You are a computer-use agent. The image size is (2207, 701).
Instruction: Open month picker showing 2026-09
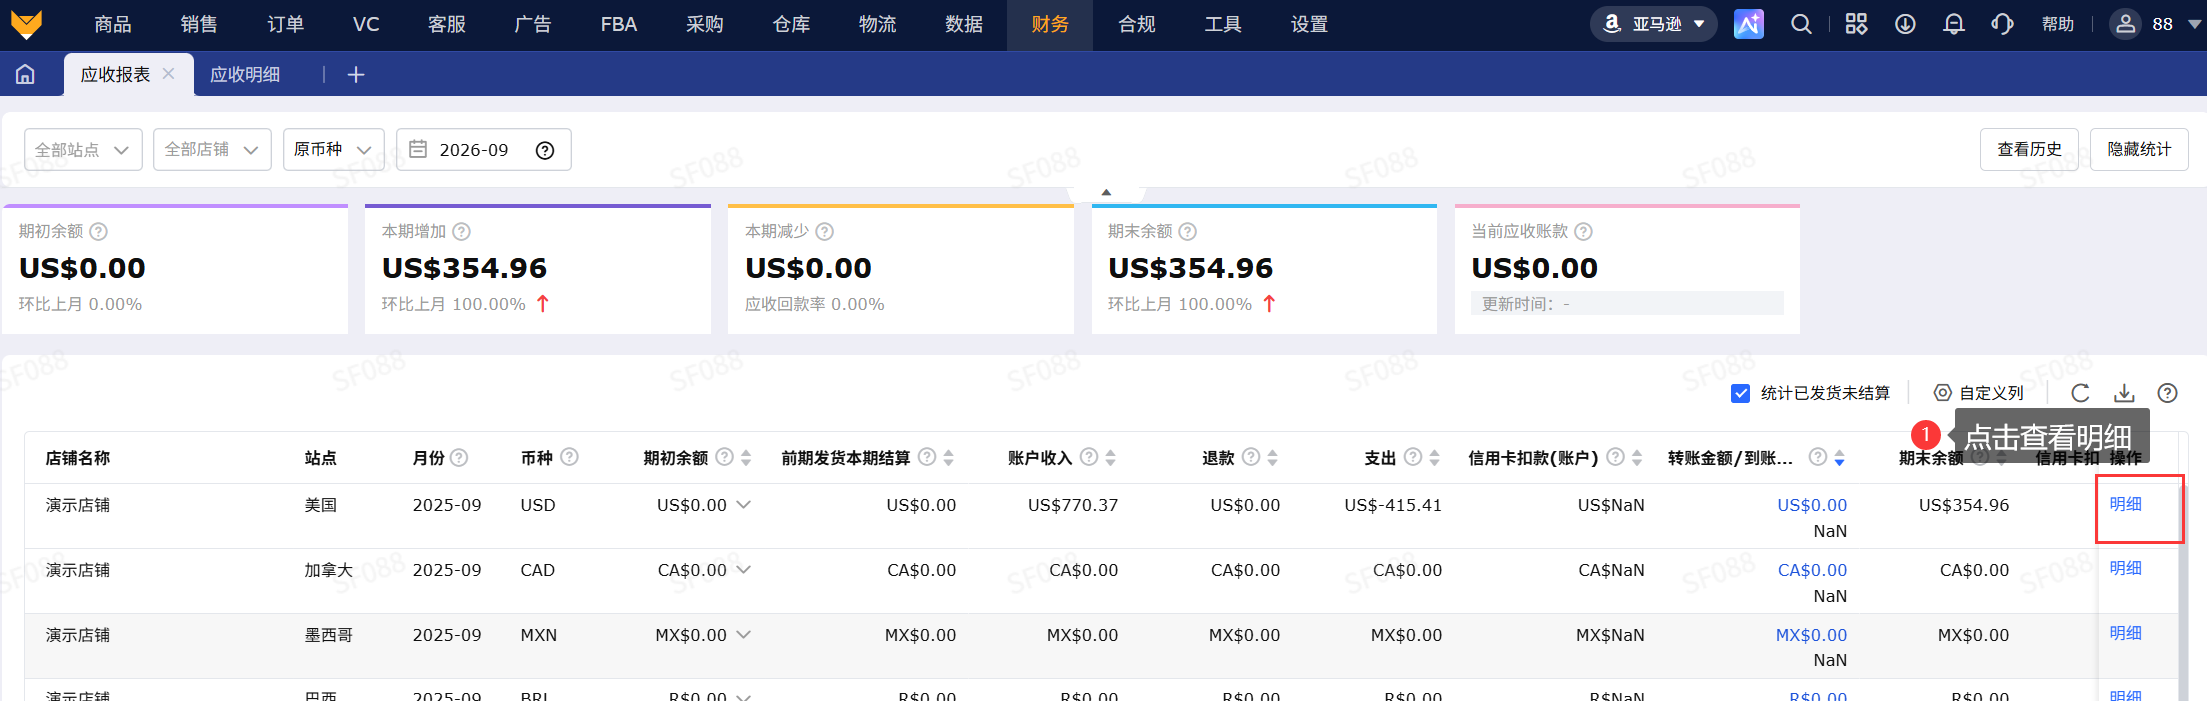point(483,150)
